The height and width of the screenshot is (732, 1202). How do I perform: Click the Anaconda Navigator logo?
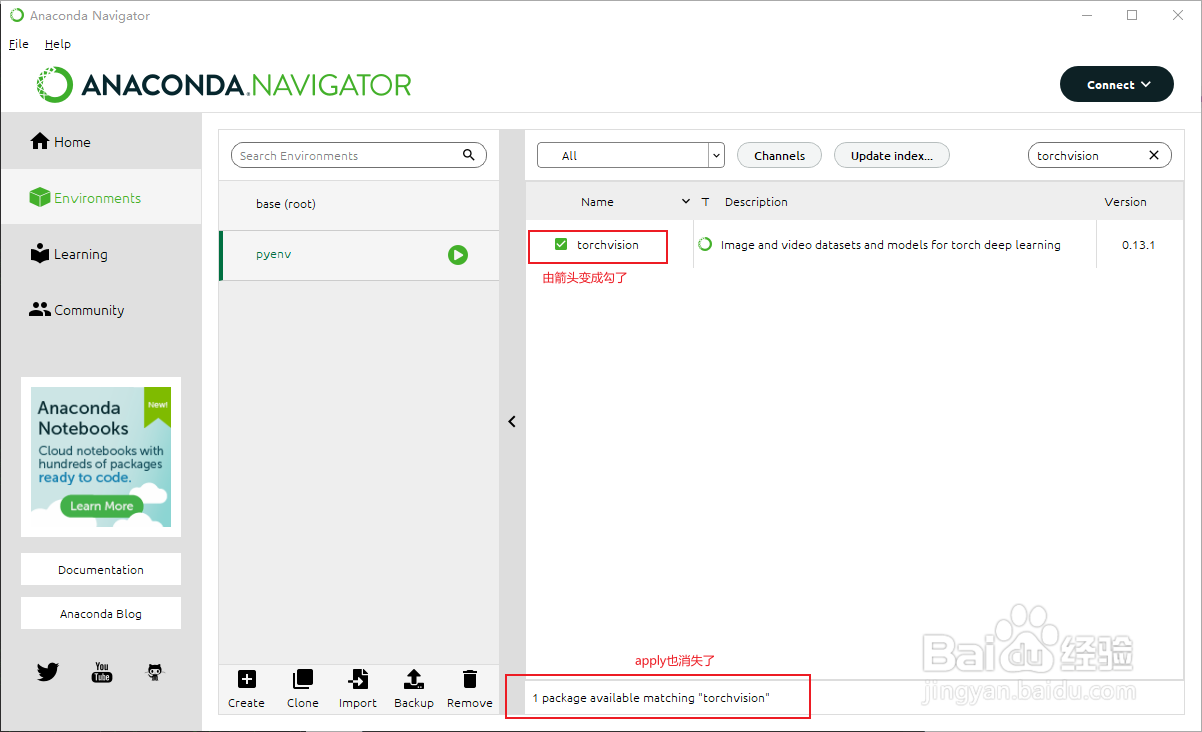(x=224, y=85)
